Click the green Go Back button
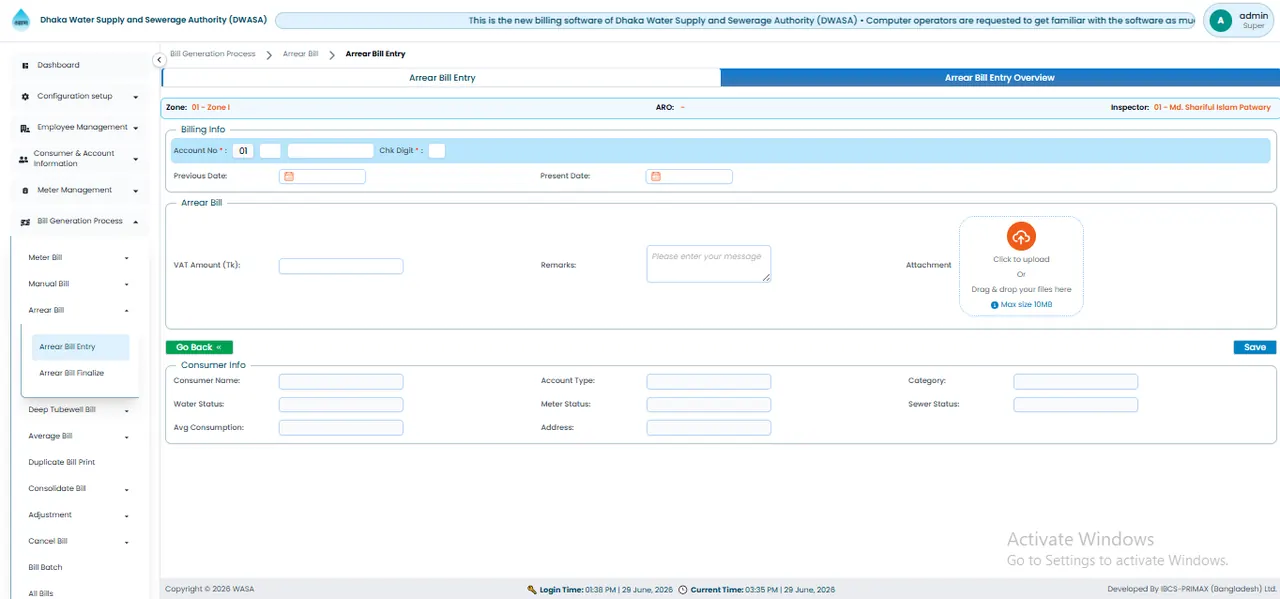The width and height of the screenshot is (1280, 599). coord(199,347)
